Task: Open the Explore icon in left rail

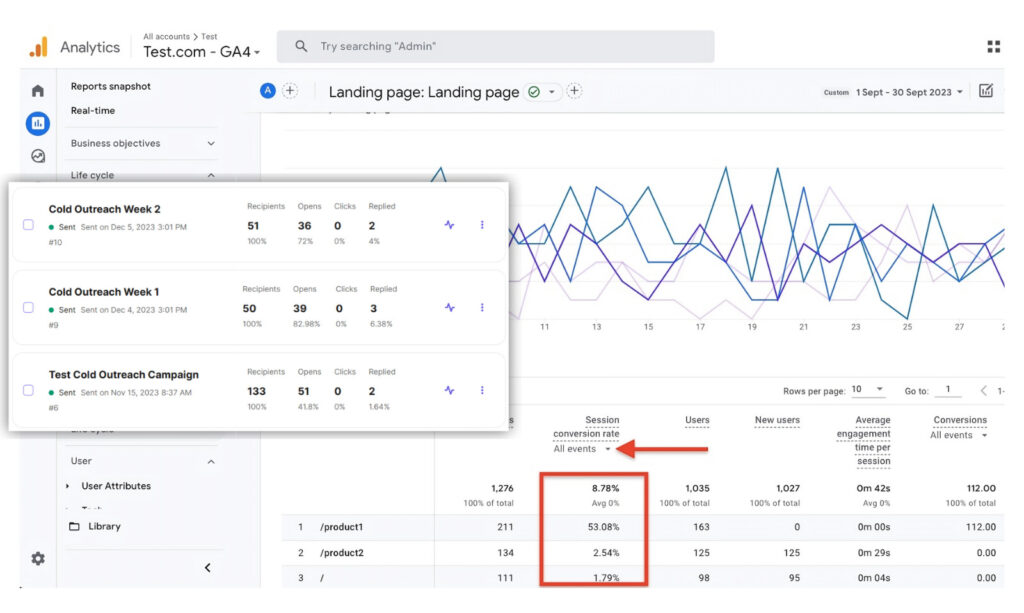Action: (x=38, y=156)
